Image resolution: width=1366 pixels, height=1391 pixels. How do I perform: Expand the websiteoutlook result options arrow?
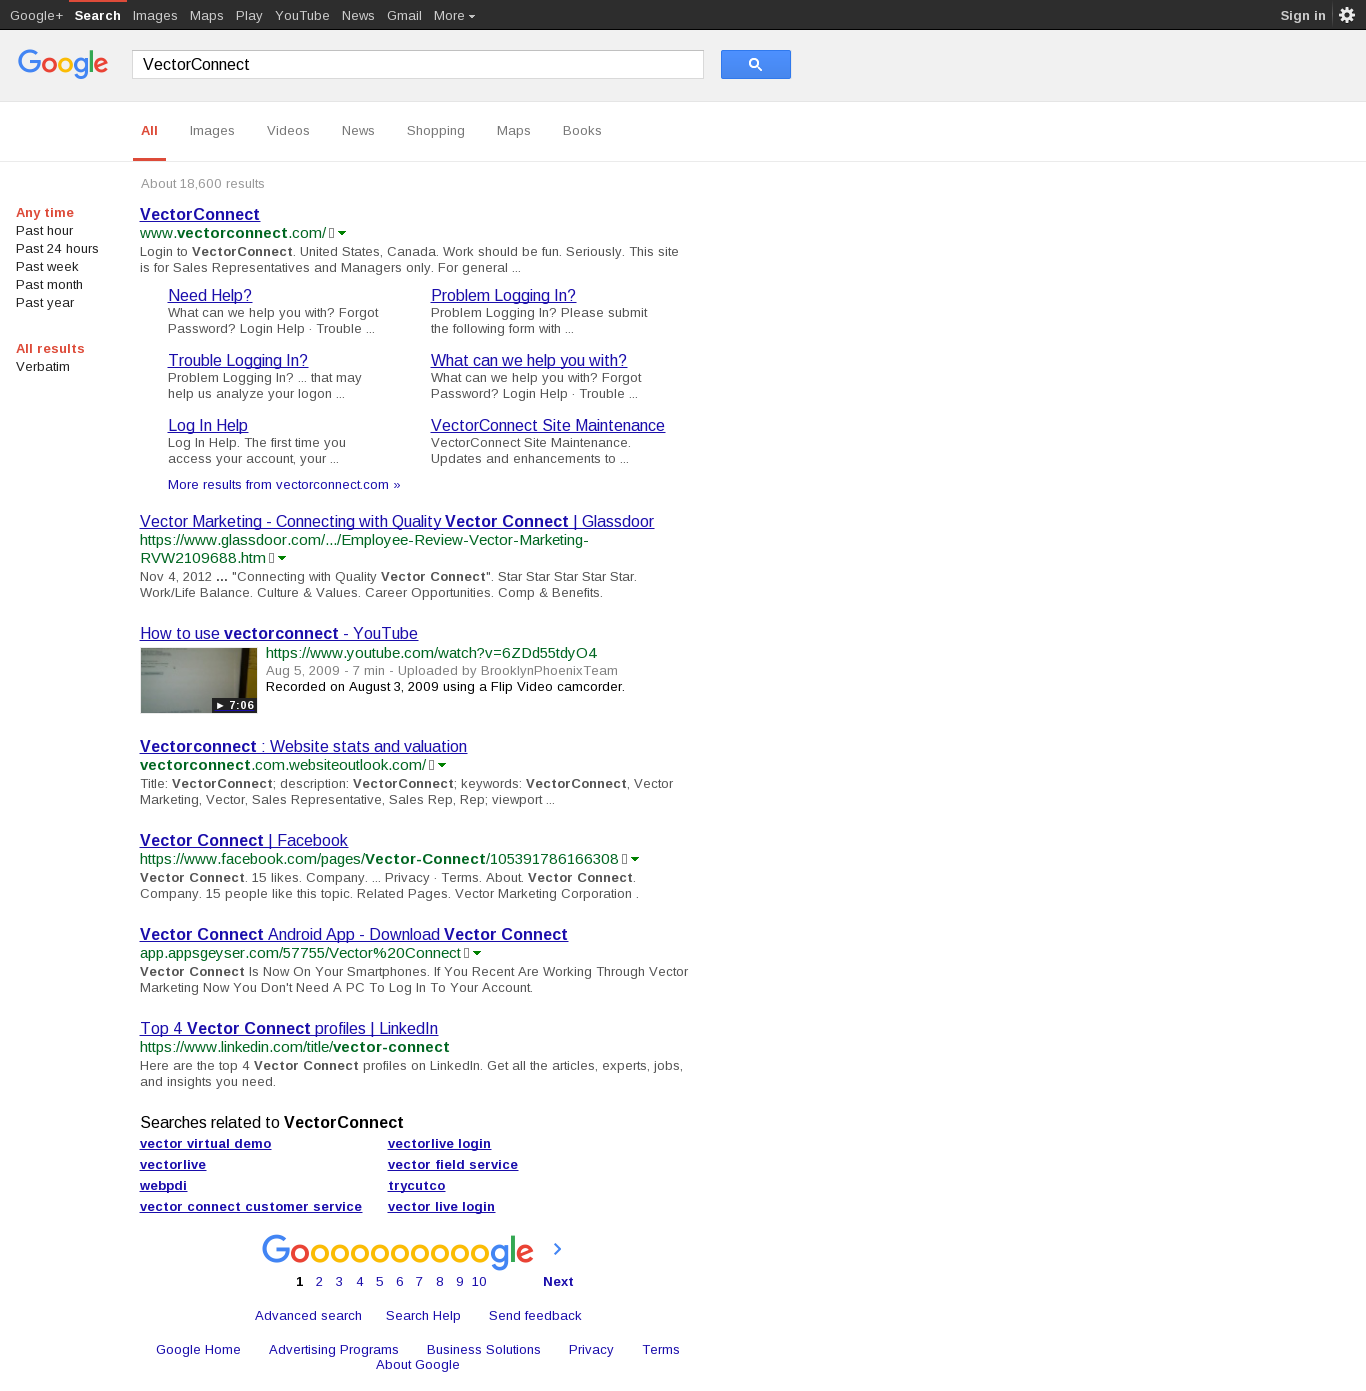point(442,766)
